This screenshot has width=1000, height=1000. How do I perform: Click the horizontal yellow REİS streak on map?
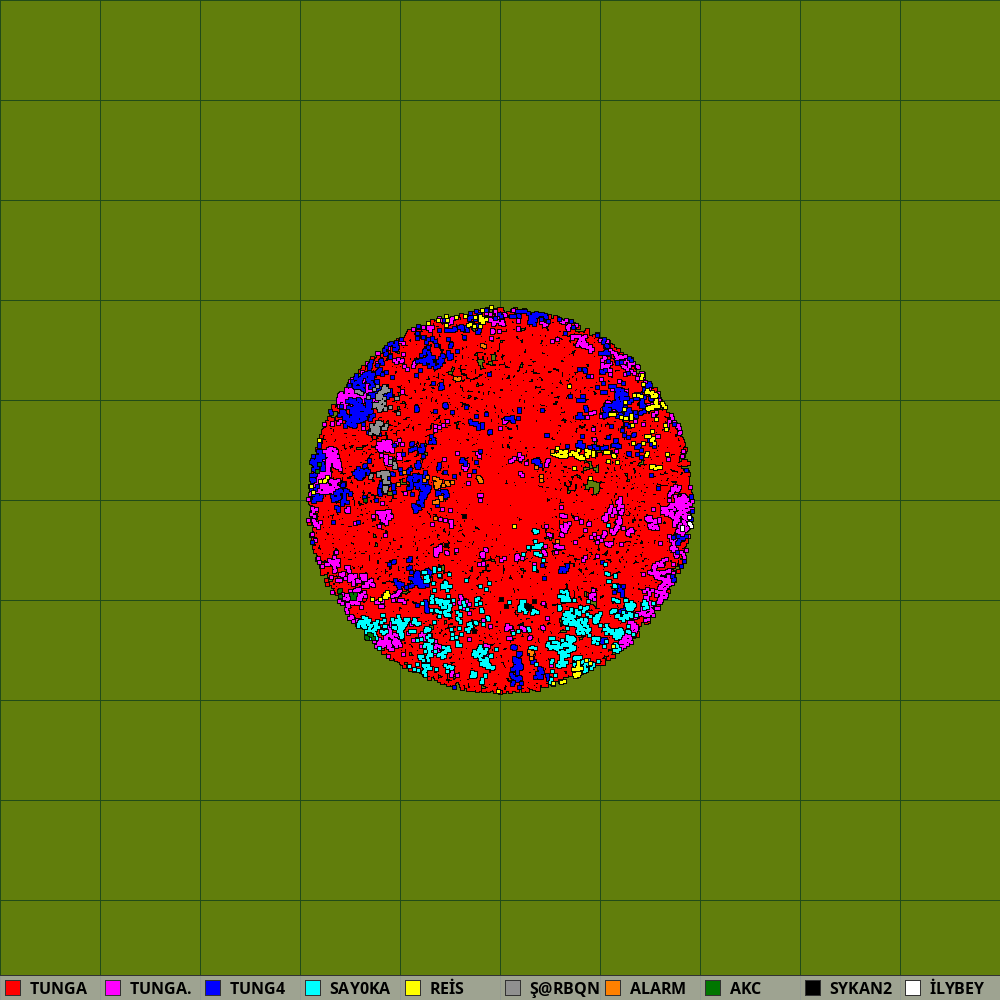(572, 454)
